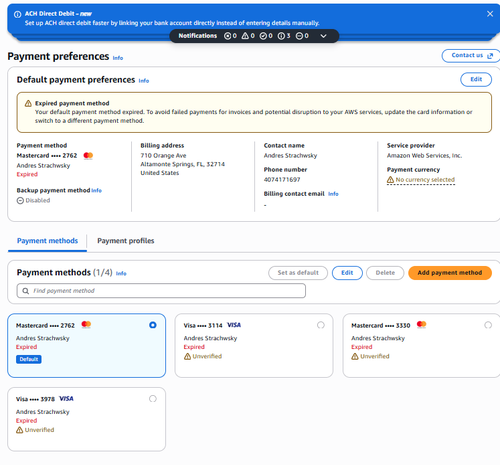500x465 pixels.
Task: Open Info link beside Default payment preferences
Action: [144, 81]
